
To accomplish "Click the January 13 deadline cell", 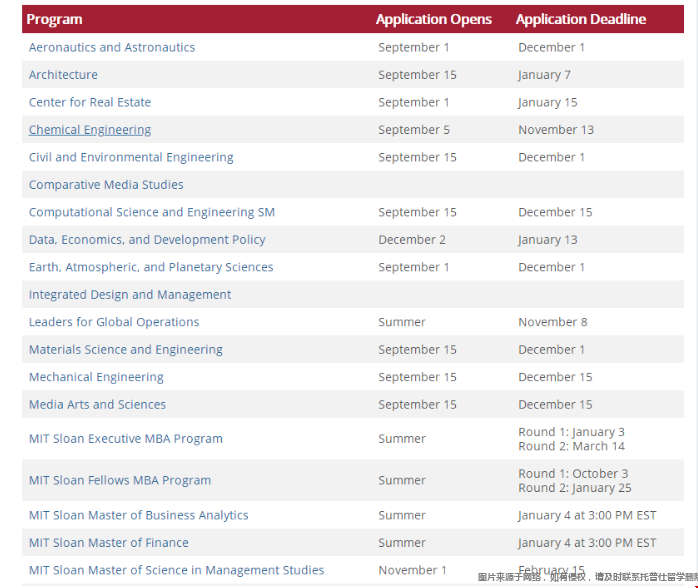I will pos(548,239).
